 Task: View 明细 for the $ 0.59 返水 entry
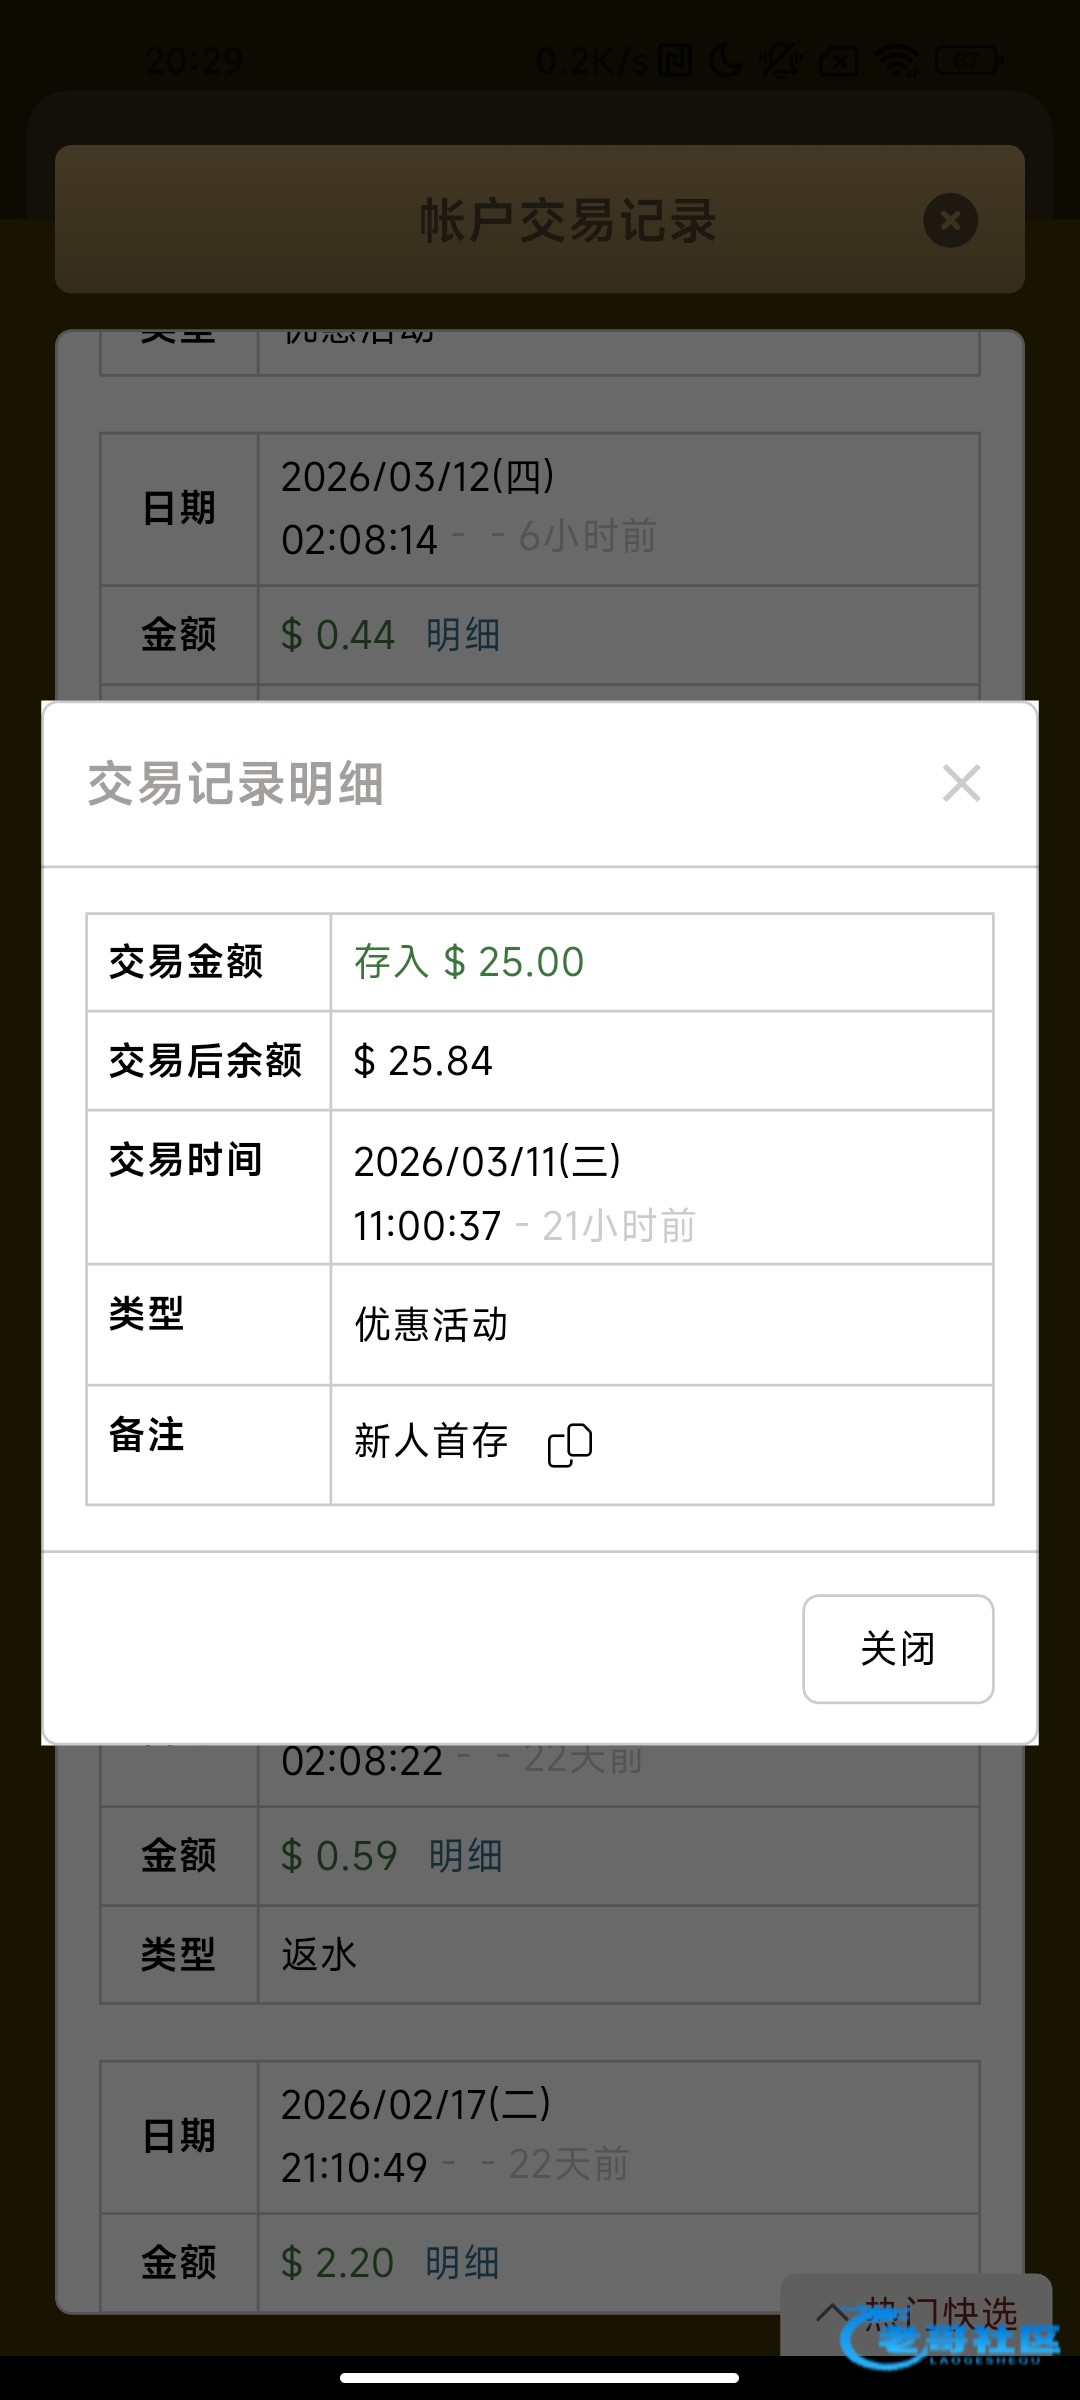[x=465, y=1856]
